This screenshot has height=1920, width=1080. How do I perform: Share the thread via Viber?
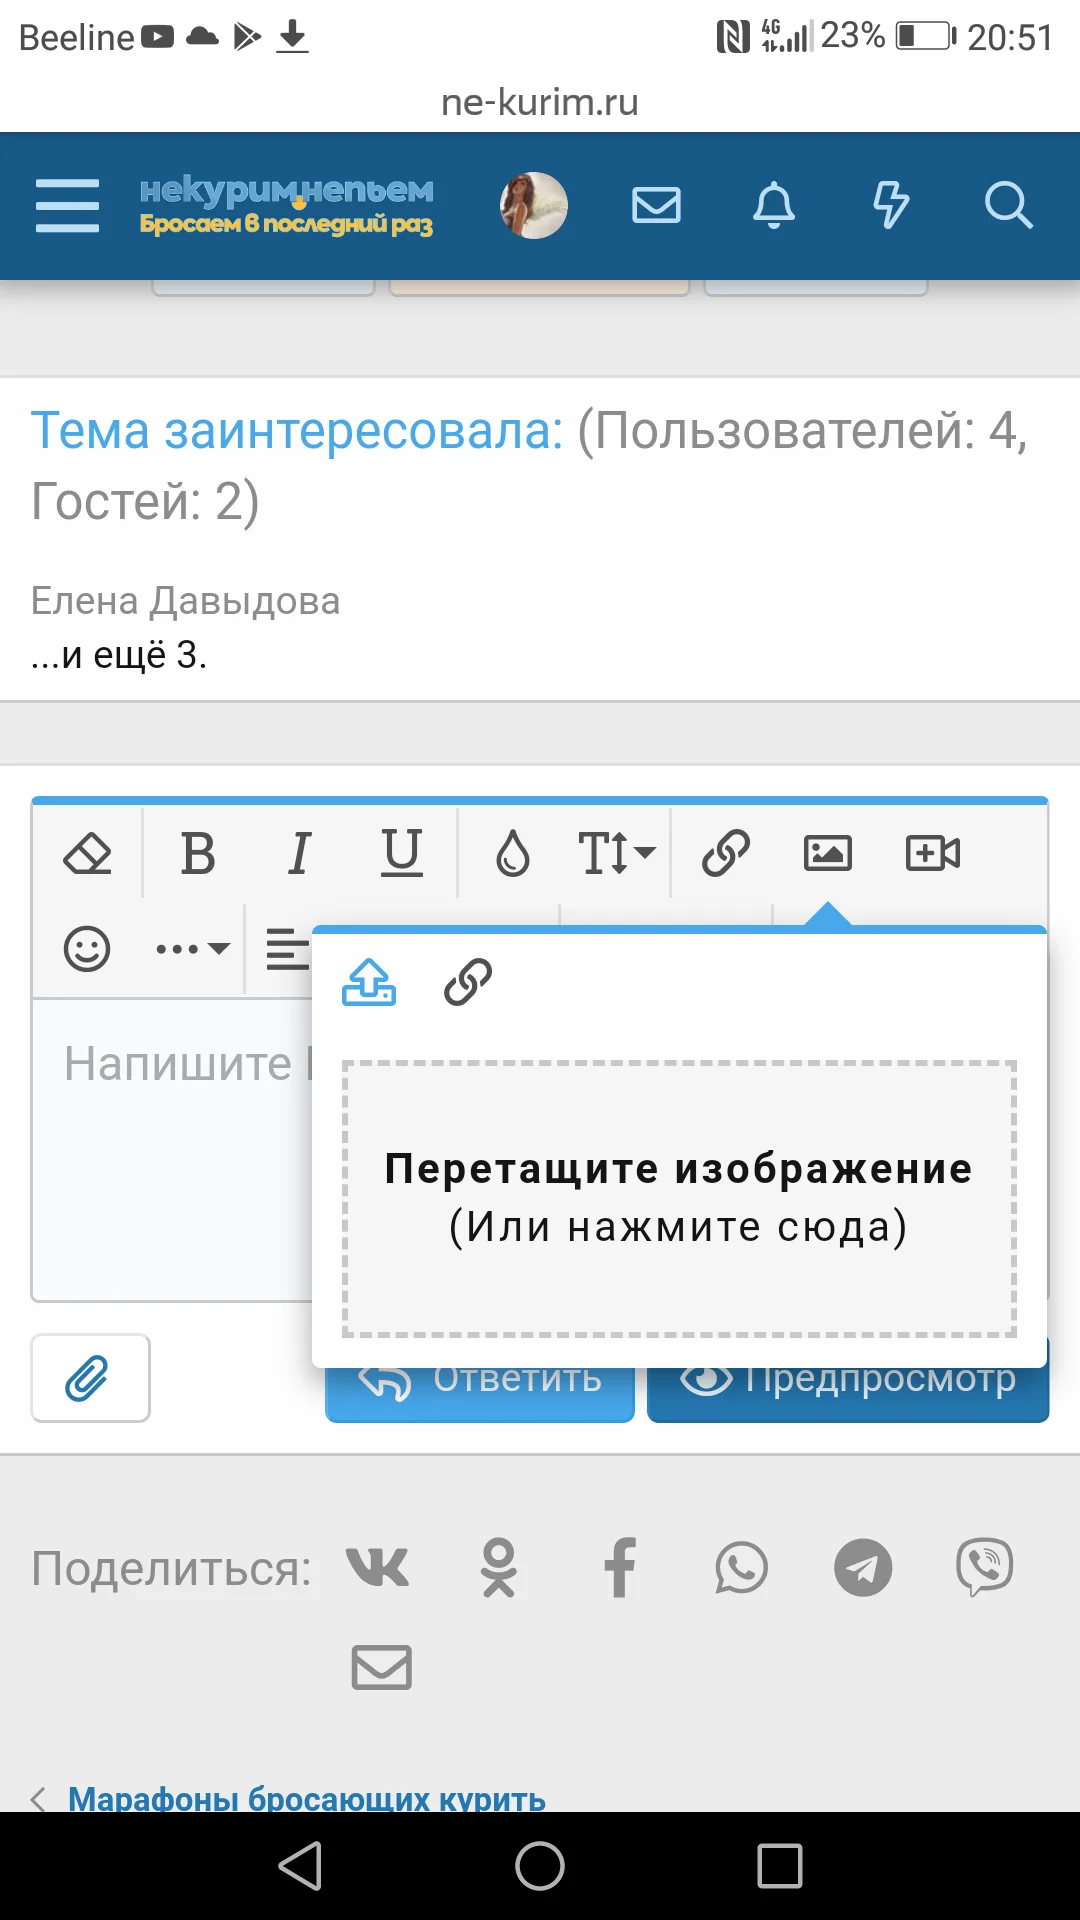tap(985, 1568)
